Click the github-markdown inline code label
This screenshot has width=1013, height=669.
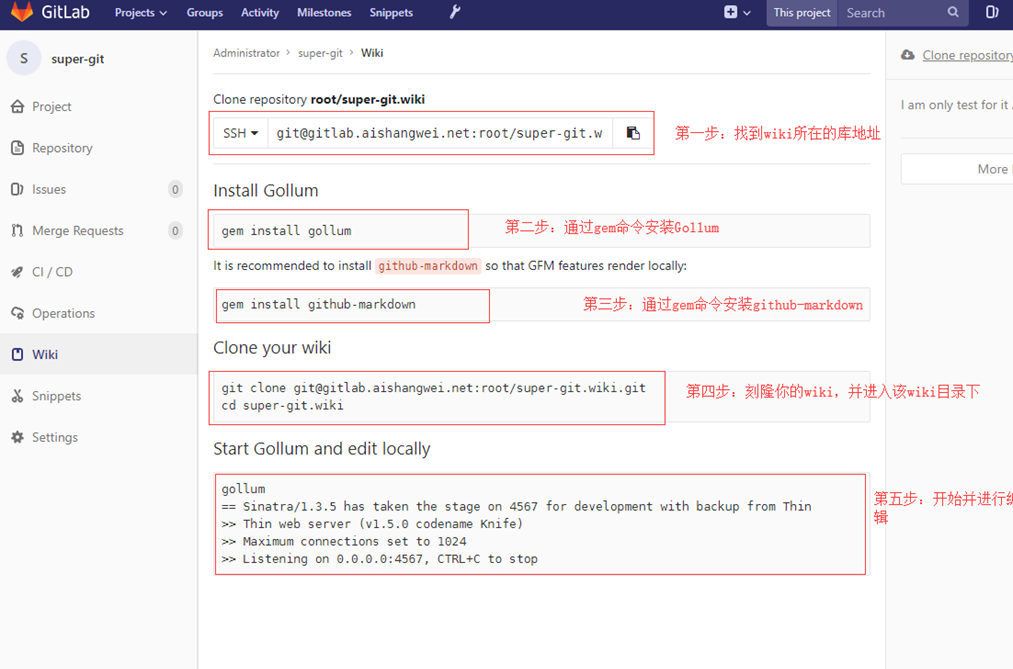tap(428, 266)
